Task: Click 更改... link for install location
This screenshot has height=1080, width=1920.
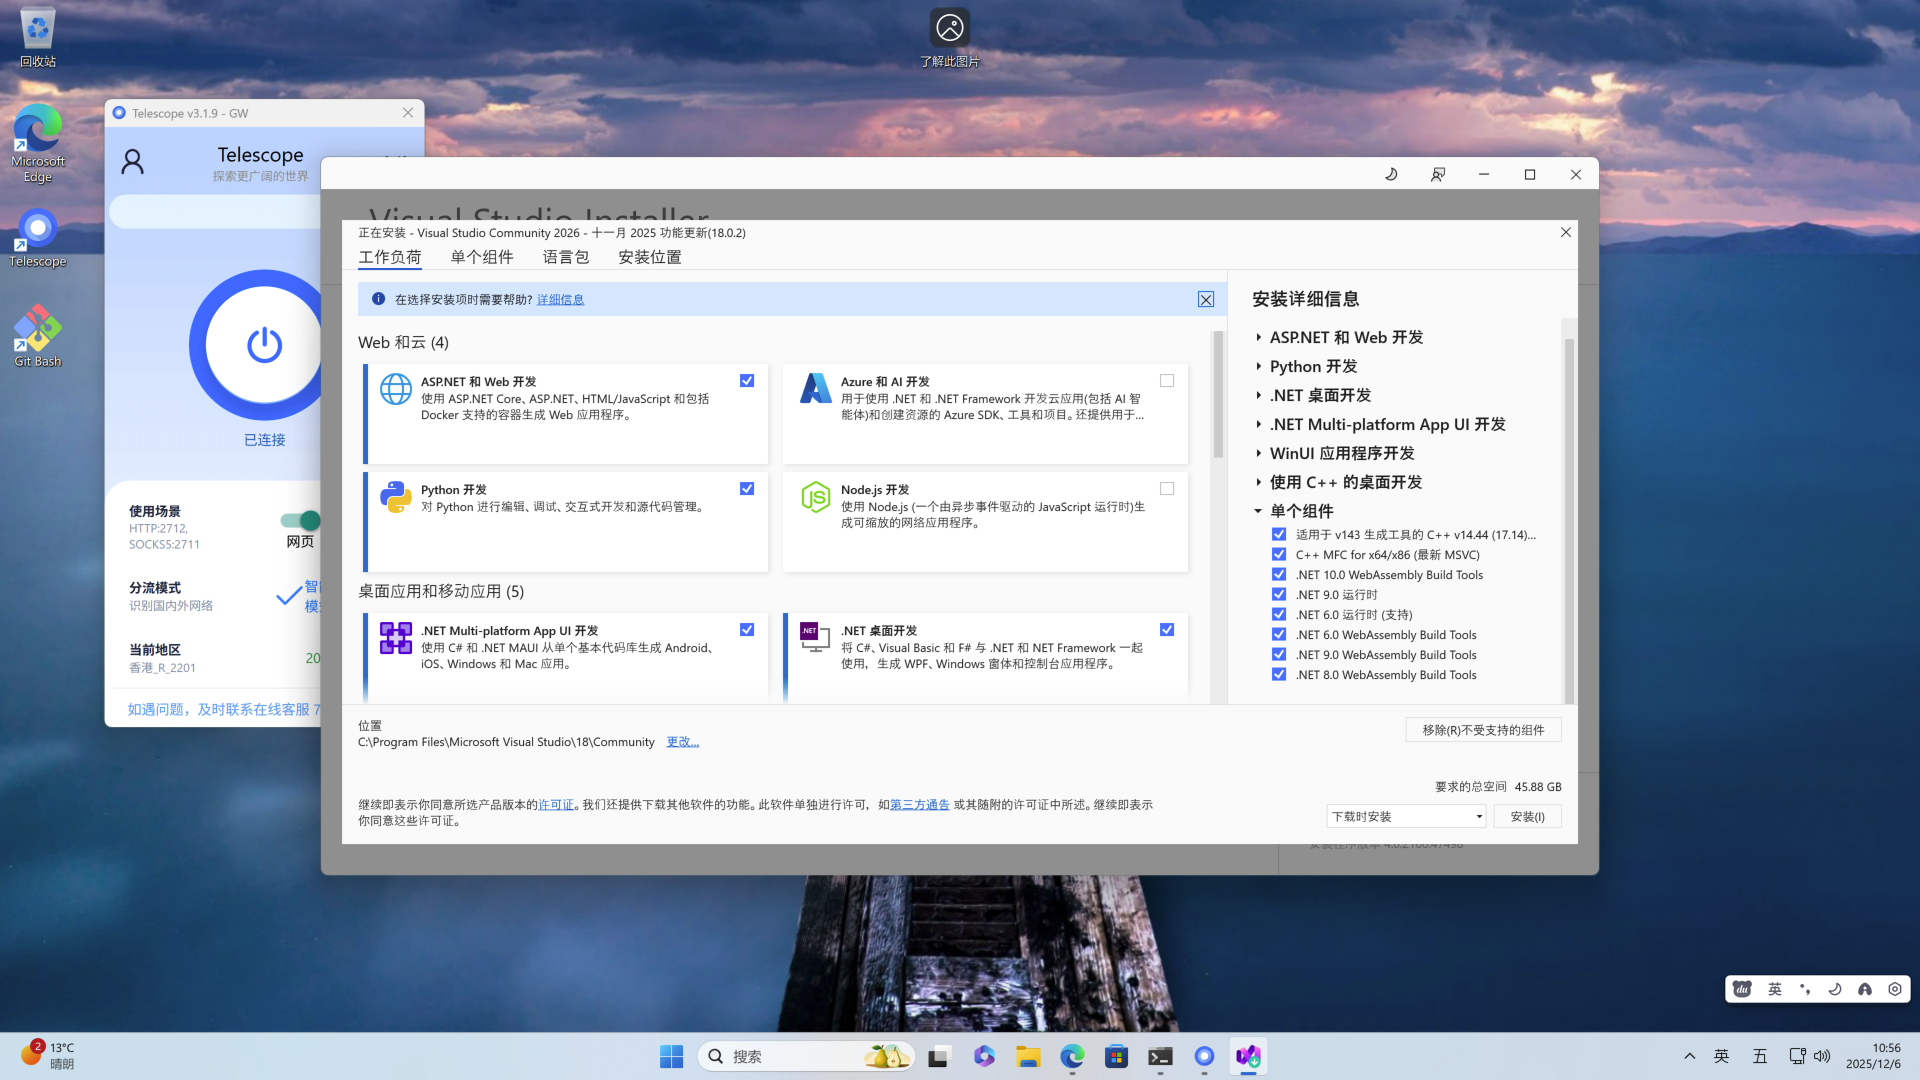Action: pos(683,742)
